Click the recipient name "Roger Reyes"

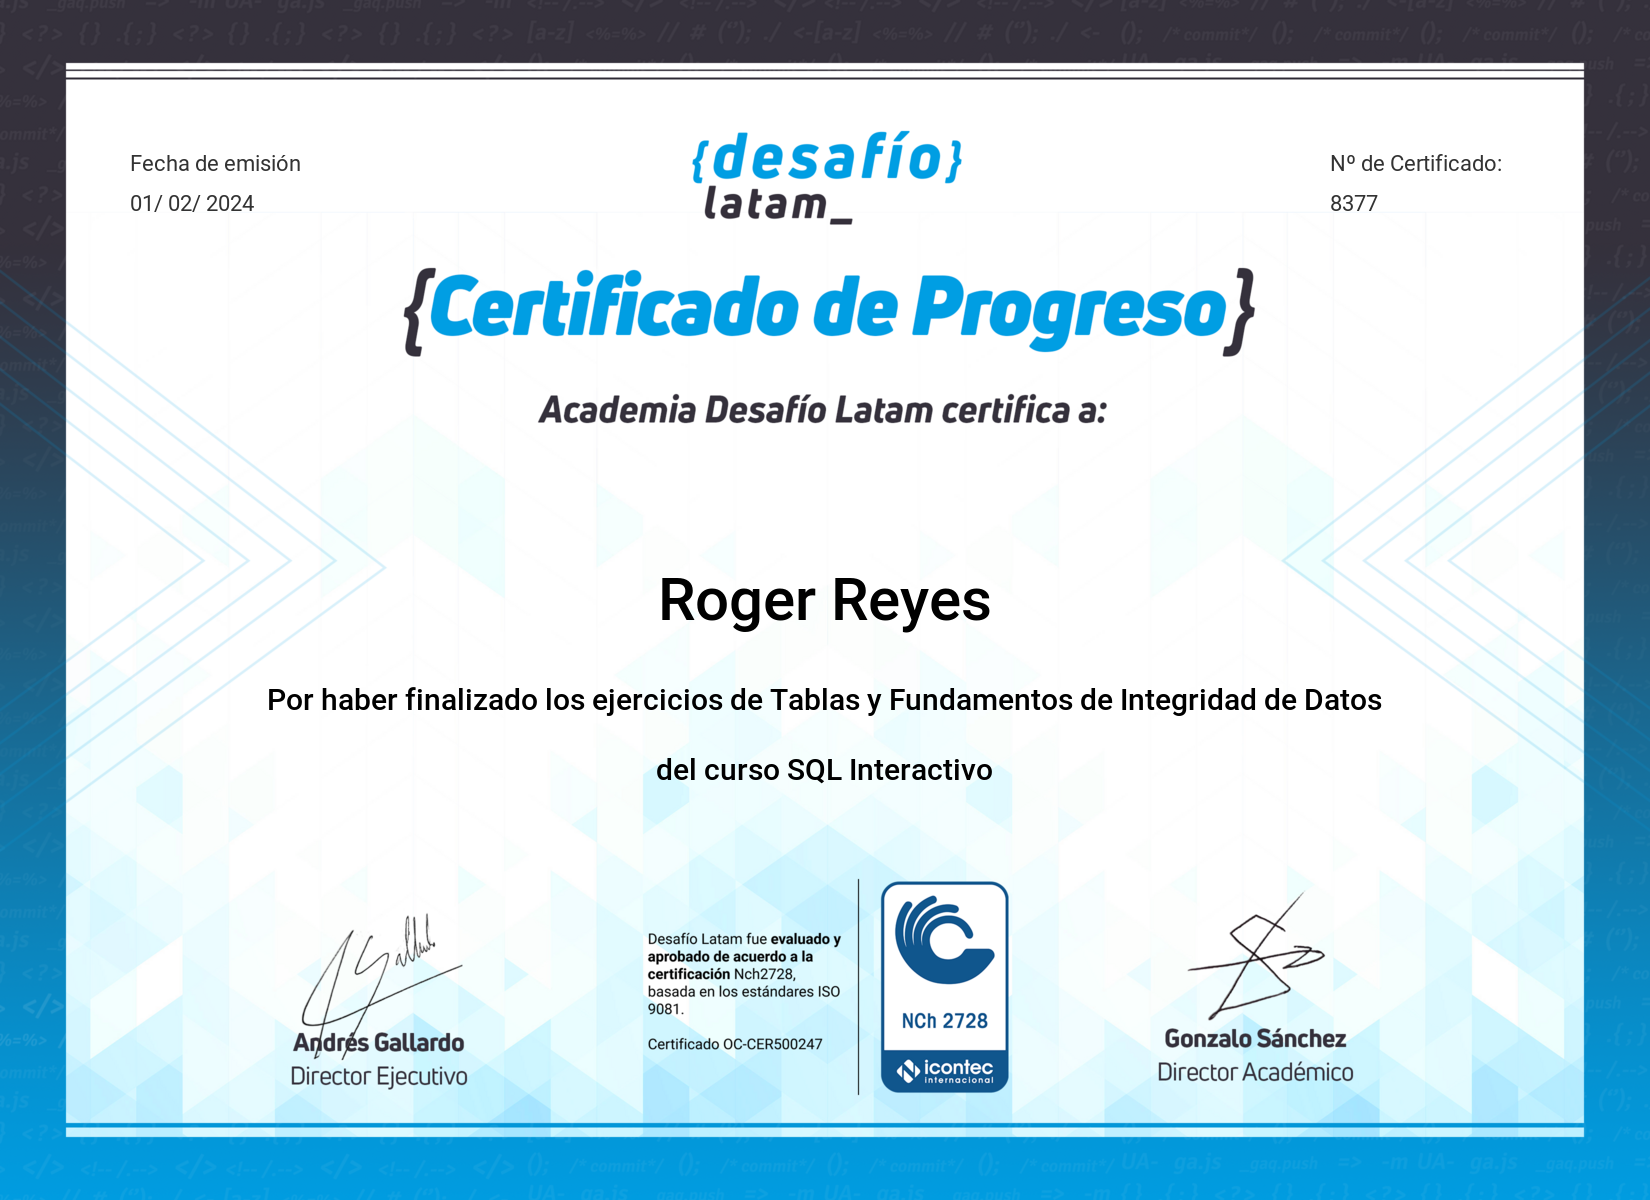coord(825,601)
